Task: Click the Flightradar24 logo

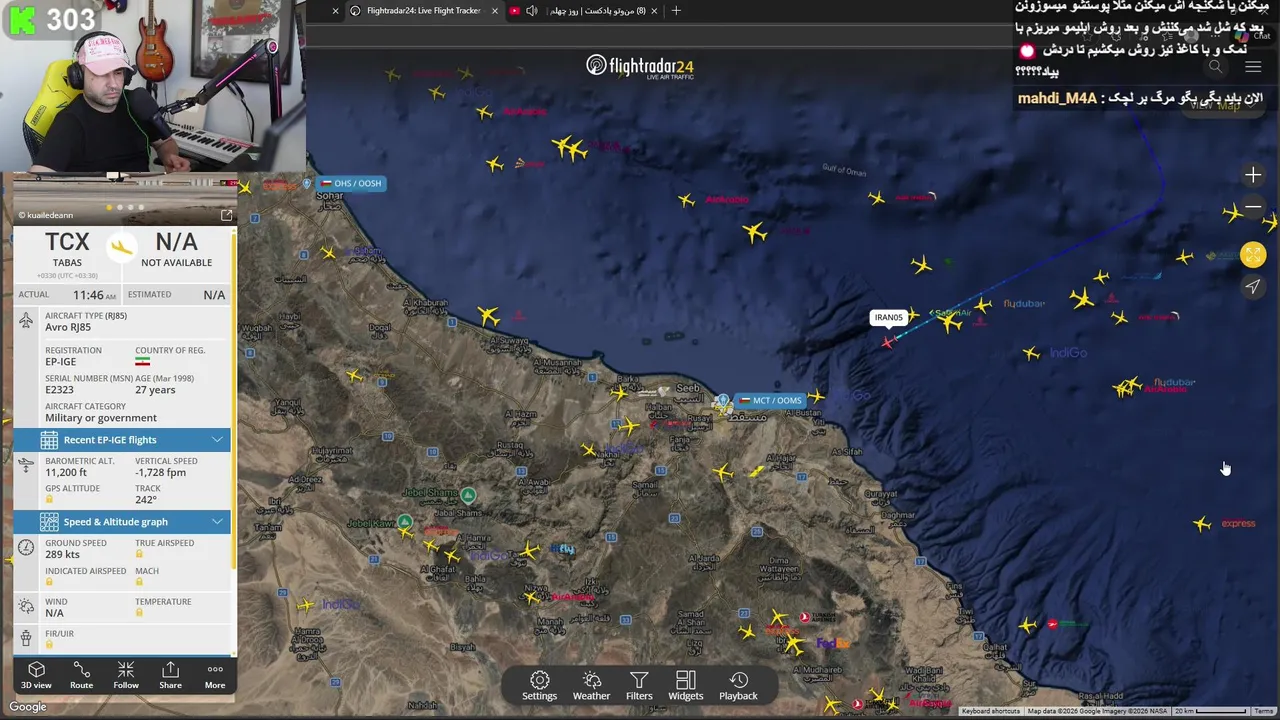Action: point(640,67)
